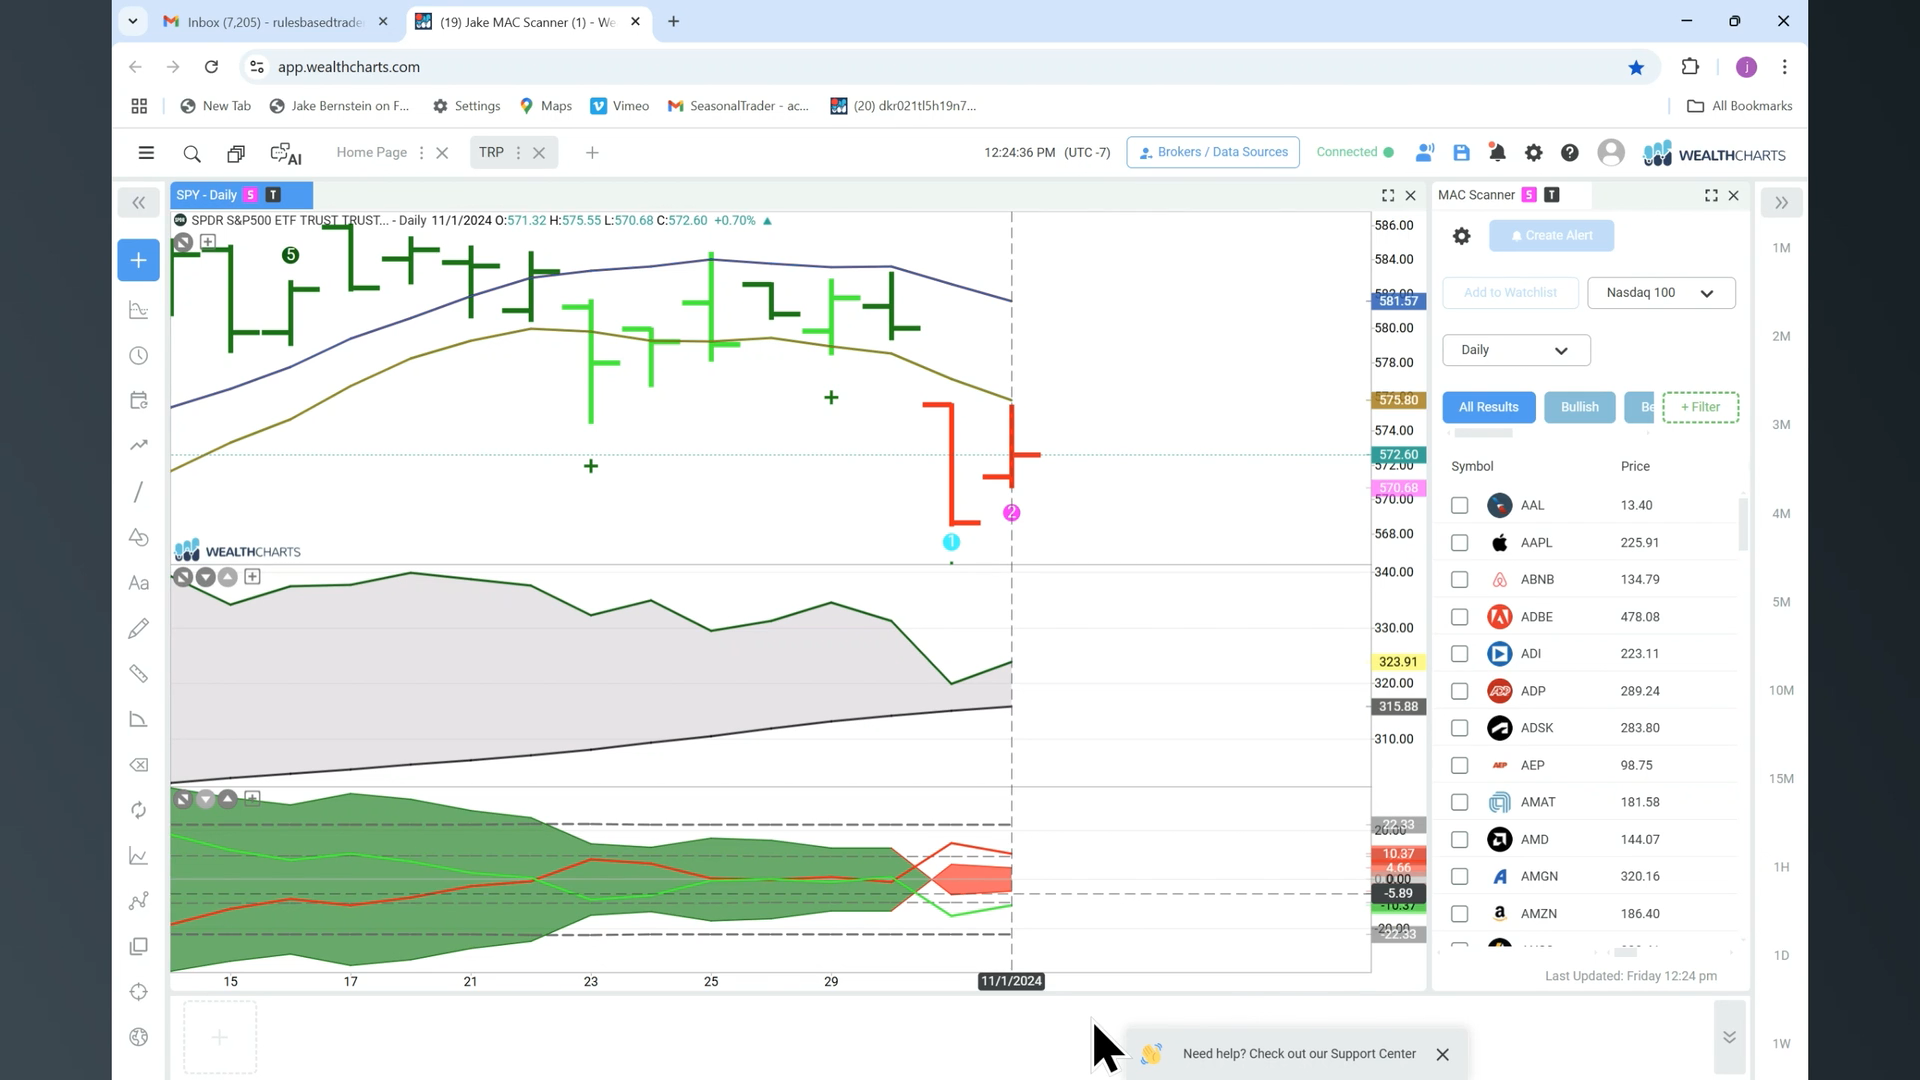Click the search magnifier icon
Image resolution: width=1920 pixels, height=1080 pixels.
coord(192,153)
